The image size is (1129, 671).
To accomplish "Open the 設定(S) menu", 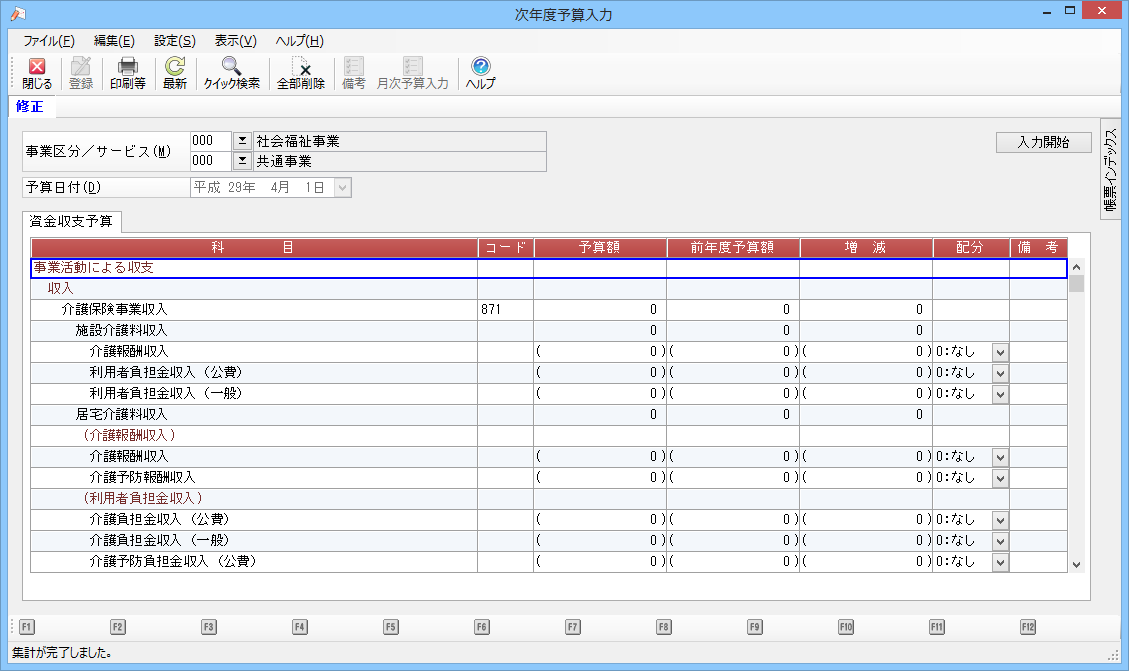I will pos(175,41).
